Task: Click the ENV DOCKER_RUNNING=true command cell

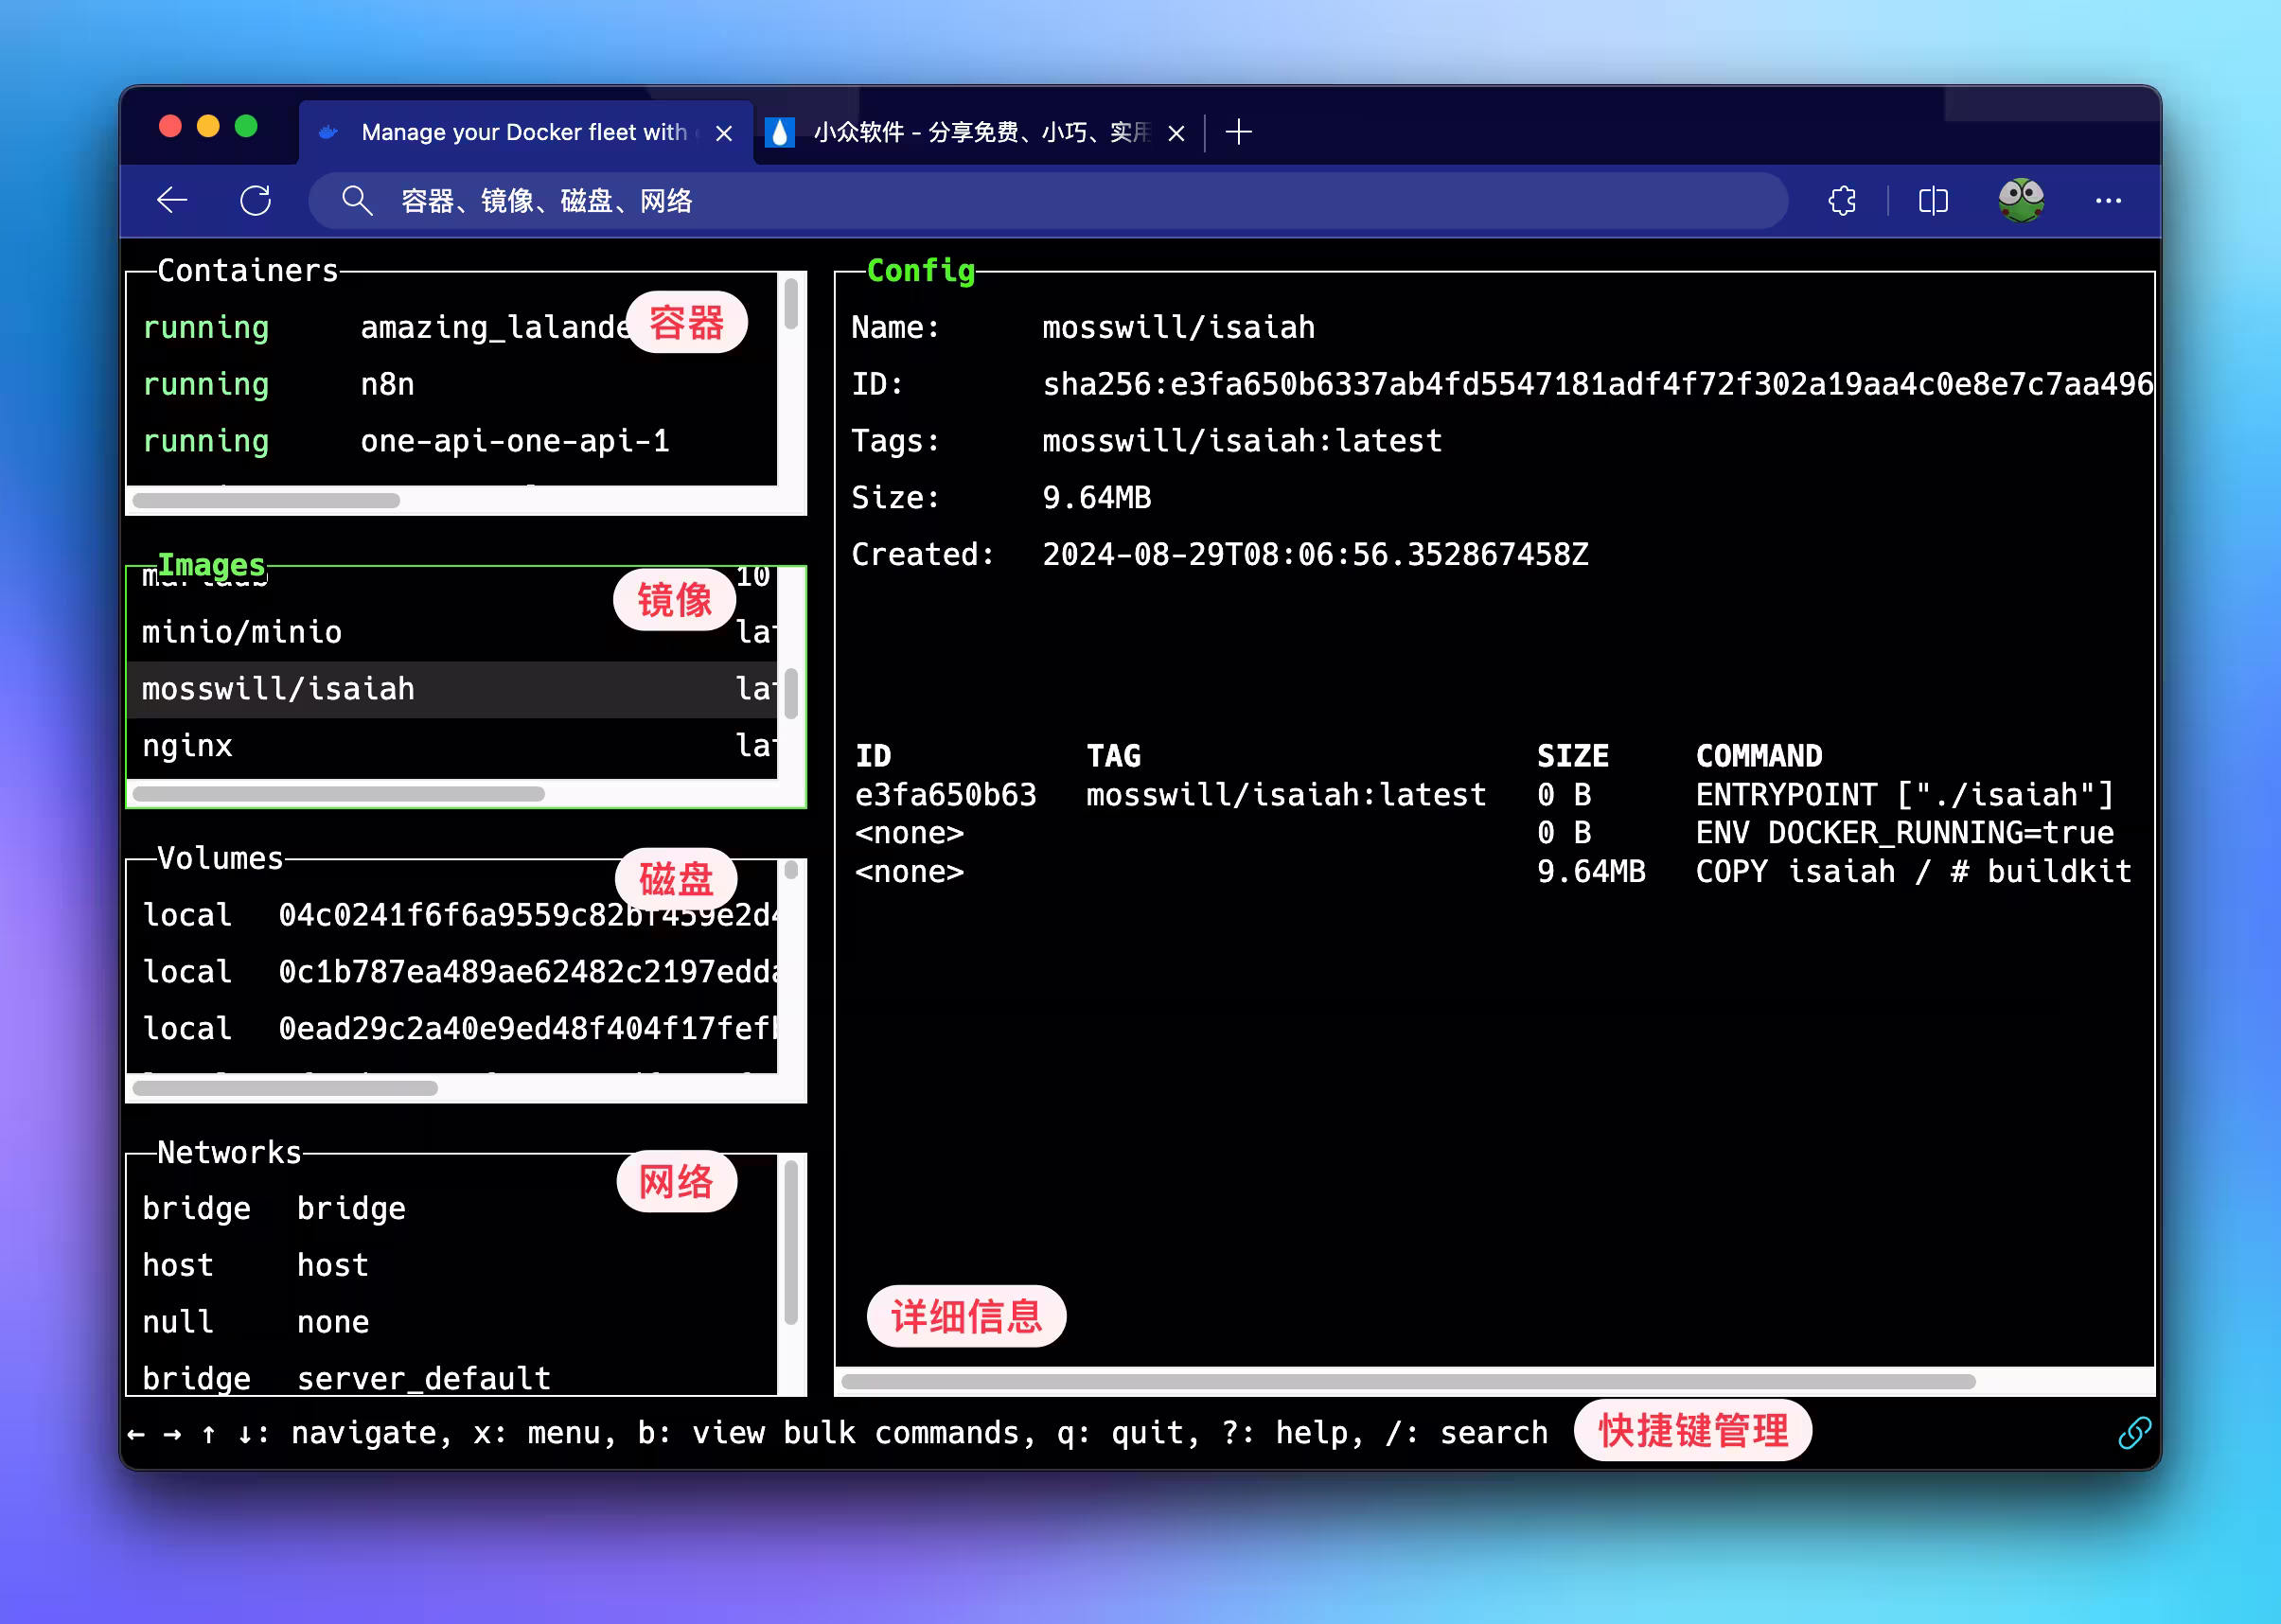Action: click(1905, 833)
